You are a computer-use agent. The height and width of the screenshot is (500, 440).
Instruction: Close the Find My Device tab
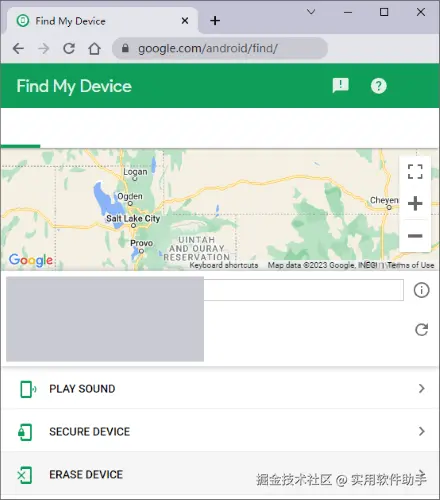(185, 21)
